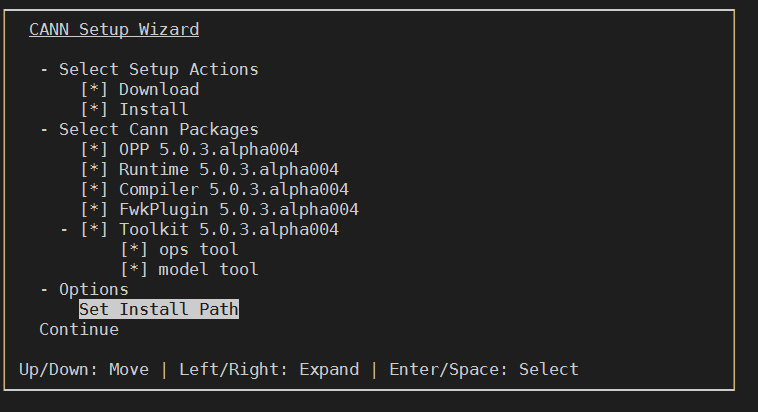Choose Continue to proceed

[79, 330]
